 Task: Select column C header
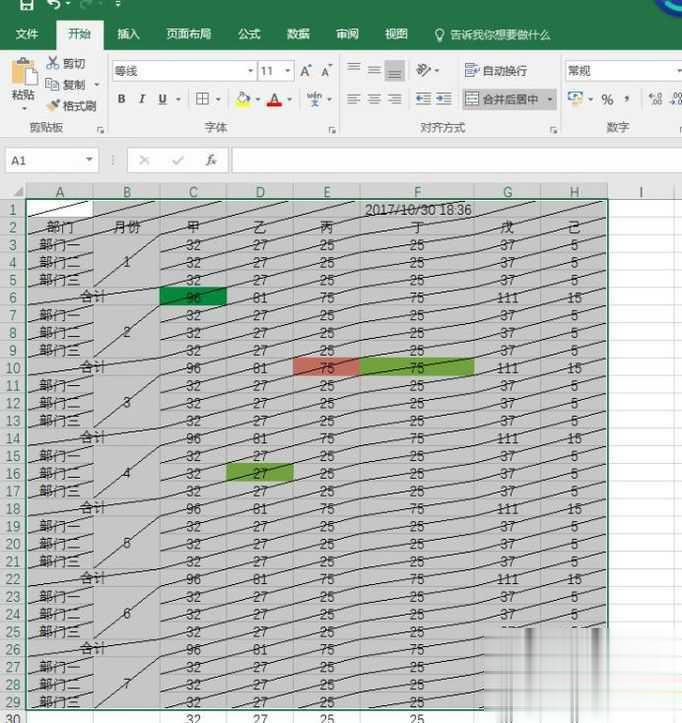coord(193,191)
